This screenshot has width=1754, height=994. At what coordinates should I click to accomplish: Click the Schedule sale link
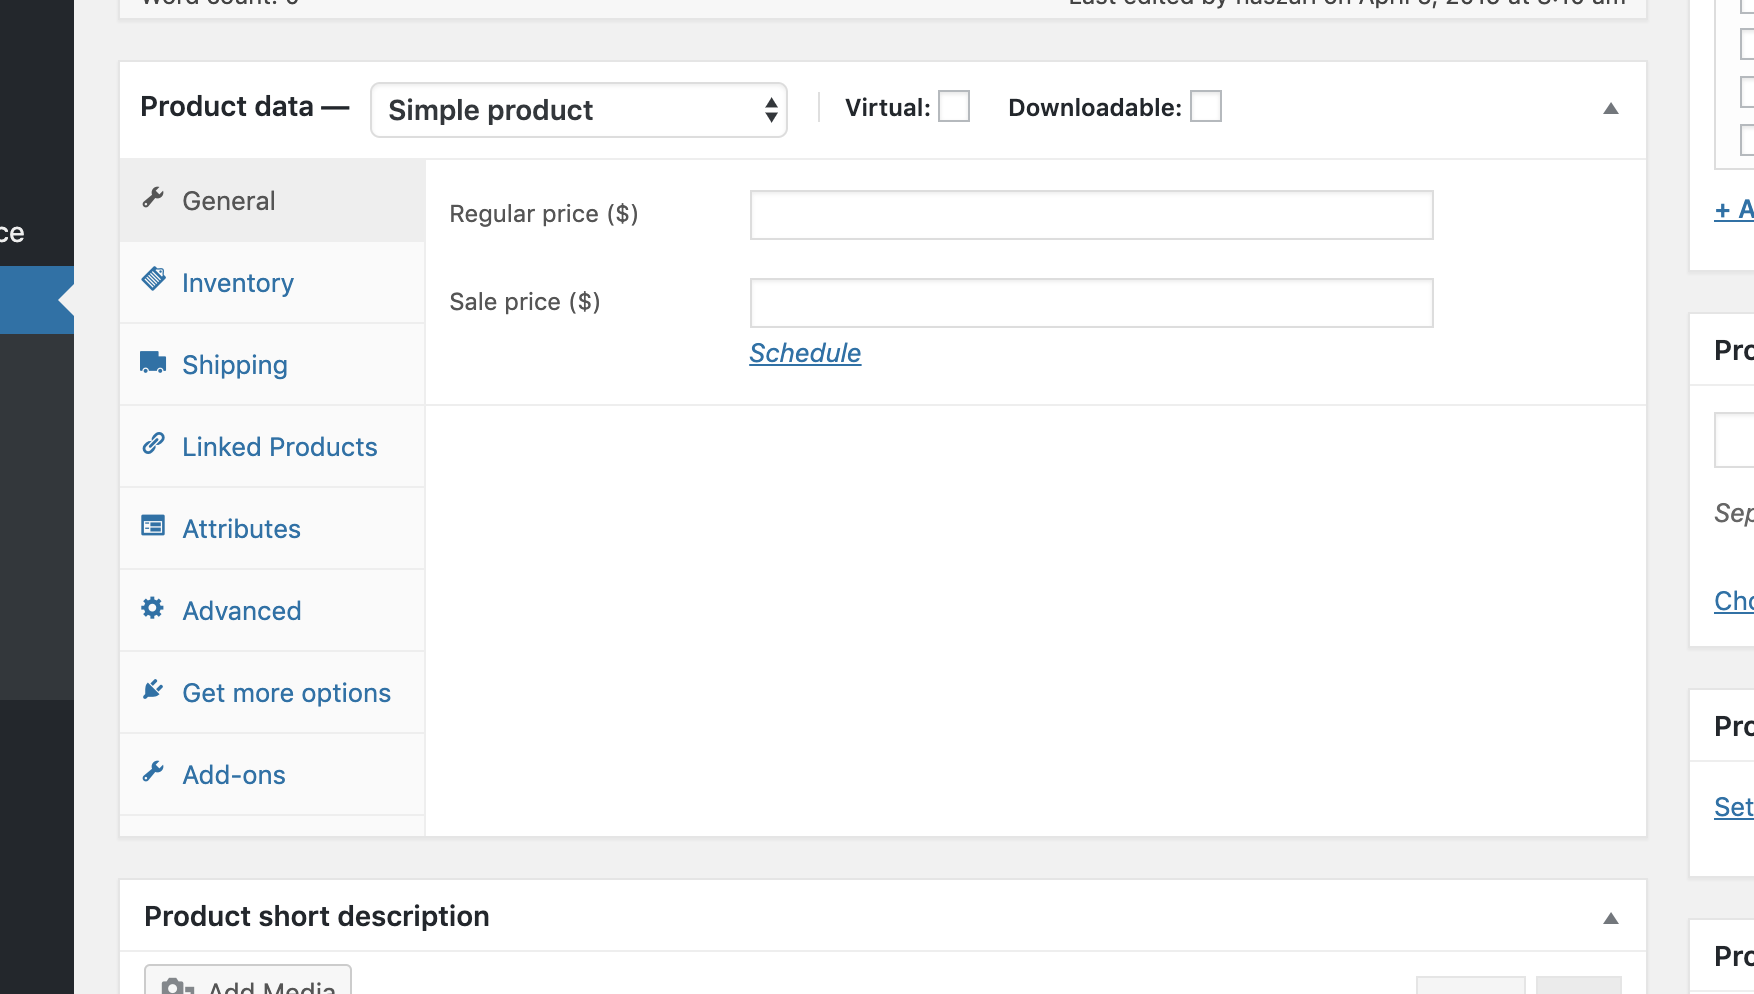[x=805, y=353]
